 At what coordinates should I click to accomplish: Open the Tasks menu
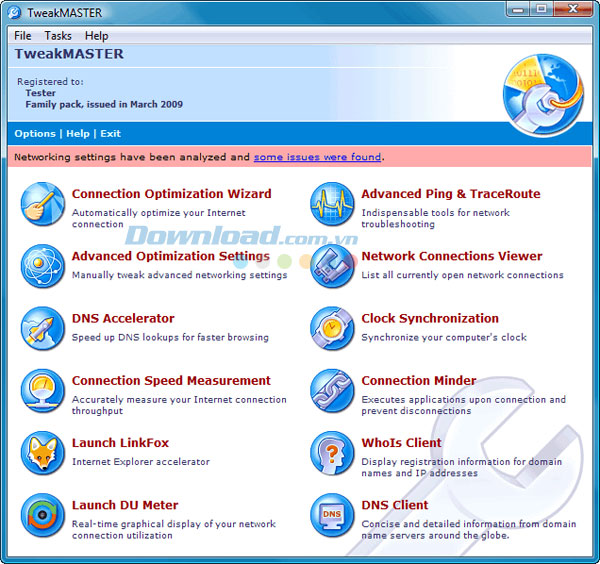(x=58, y=36)
